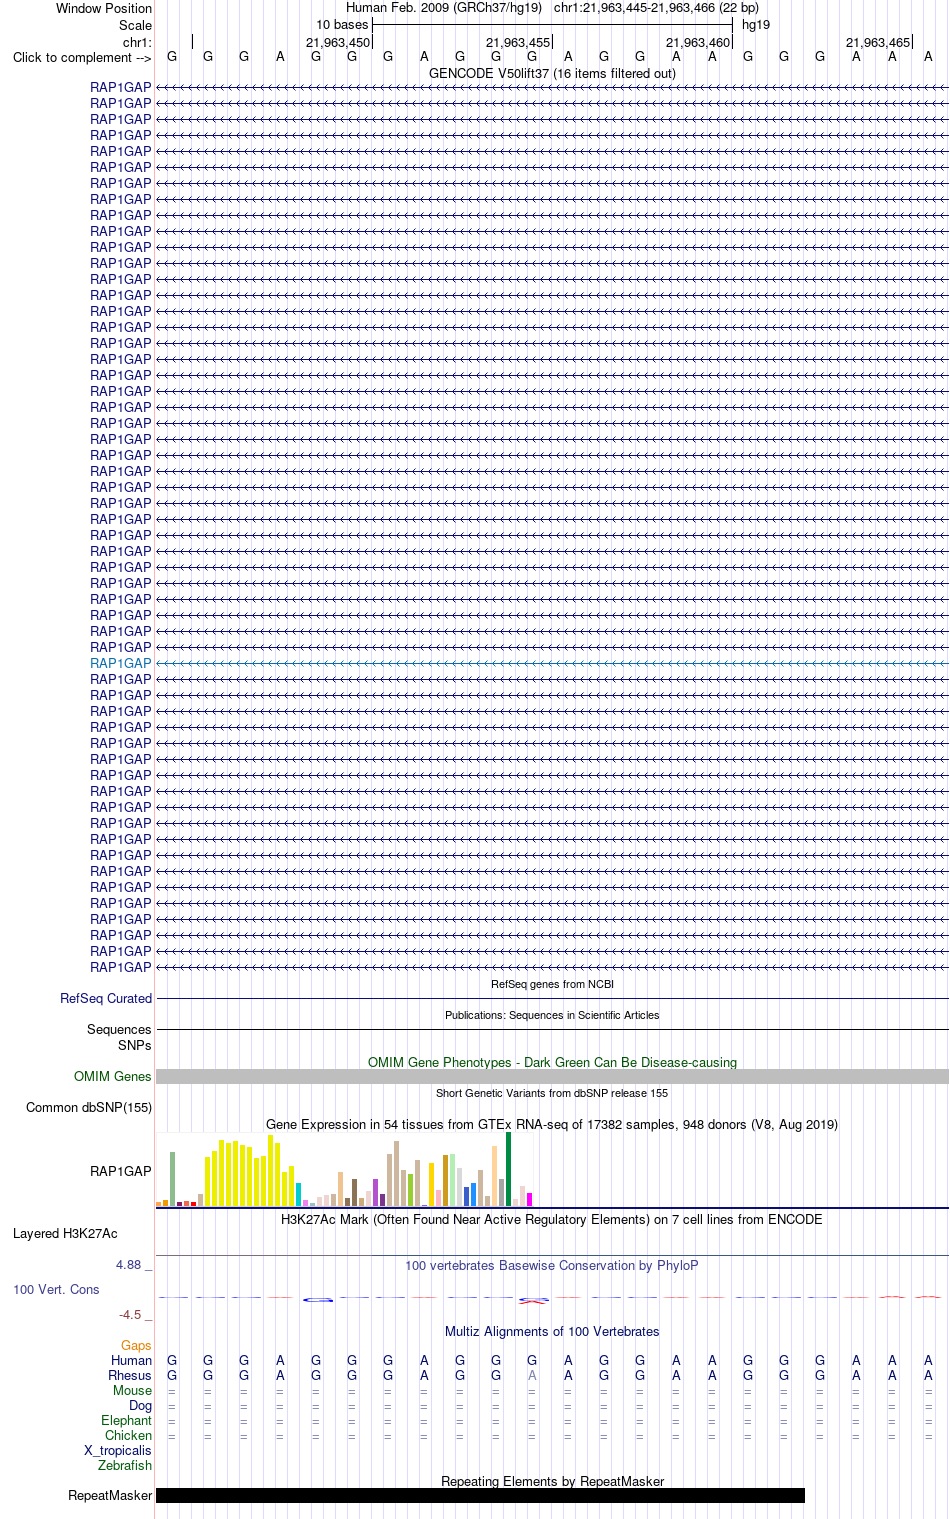Click the Window Position label
This screenshot has height=1519, width=950.
coord(104,8)
